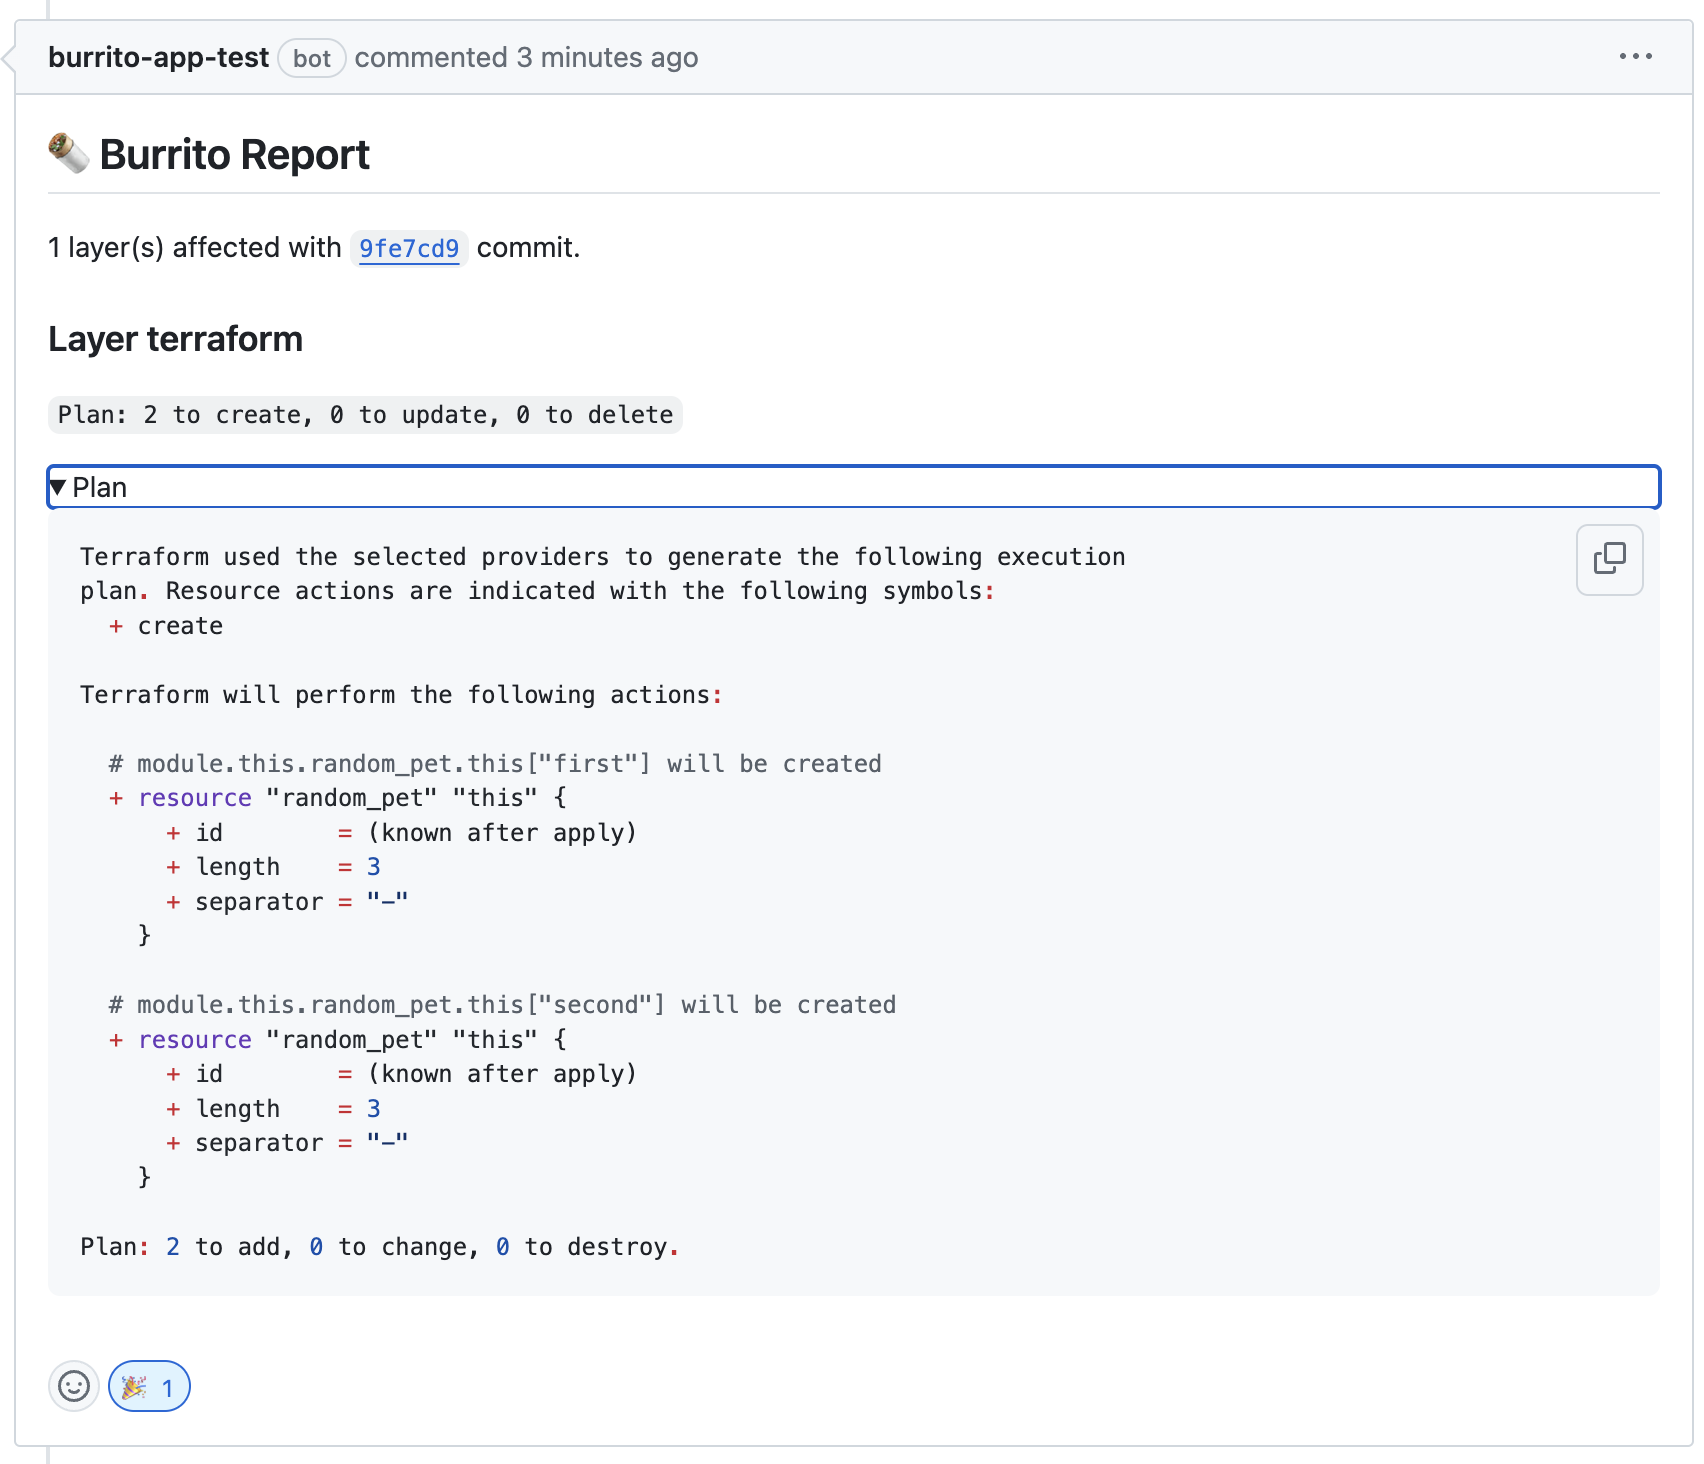The width and height of the screenshot is (1704, 1464).
Task: Click the burrito emoji in the report title
Action: coord(65,153)
